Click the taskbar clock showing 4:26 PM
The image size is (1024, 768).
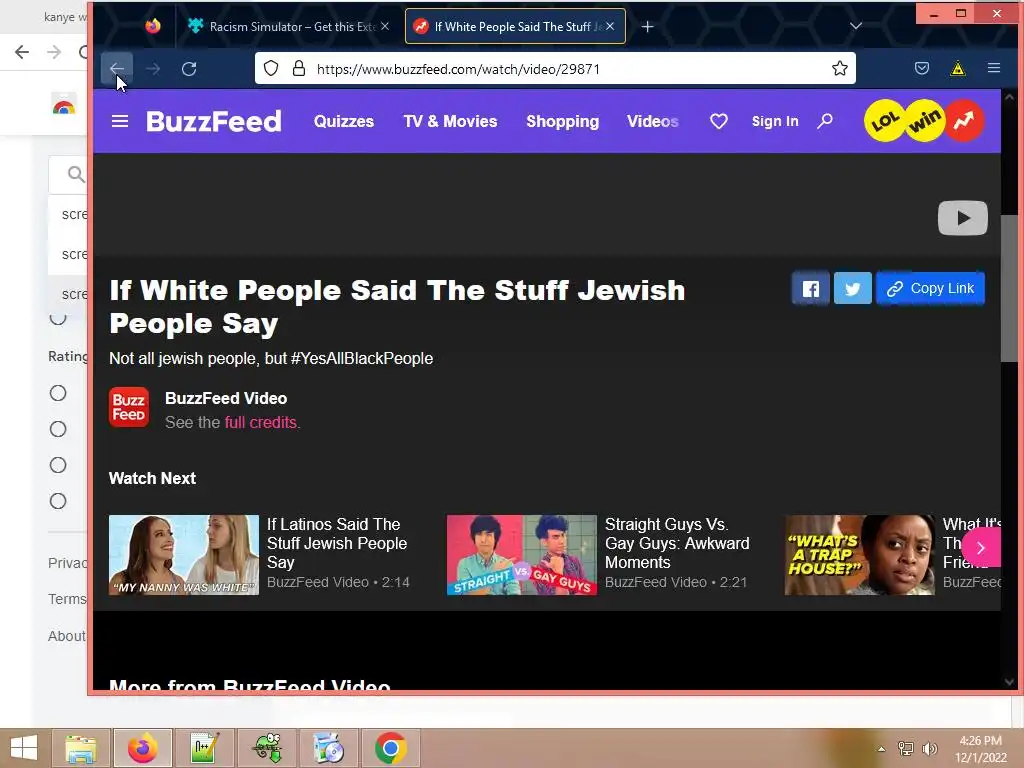point(980,748)
